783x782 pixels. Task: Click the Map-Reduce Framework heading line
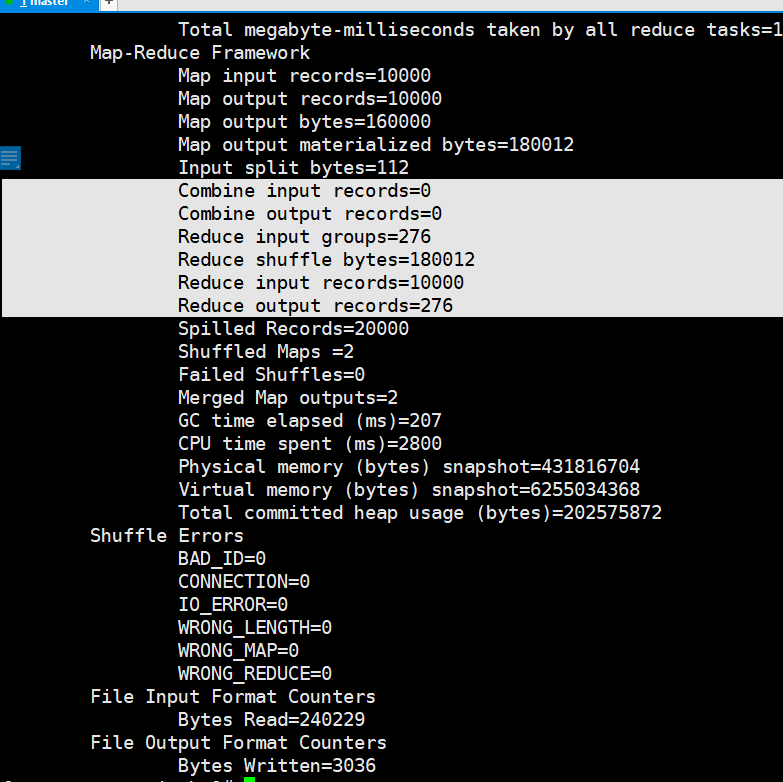point(200,53)
